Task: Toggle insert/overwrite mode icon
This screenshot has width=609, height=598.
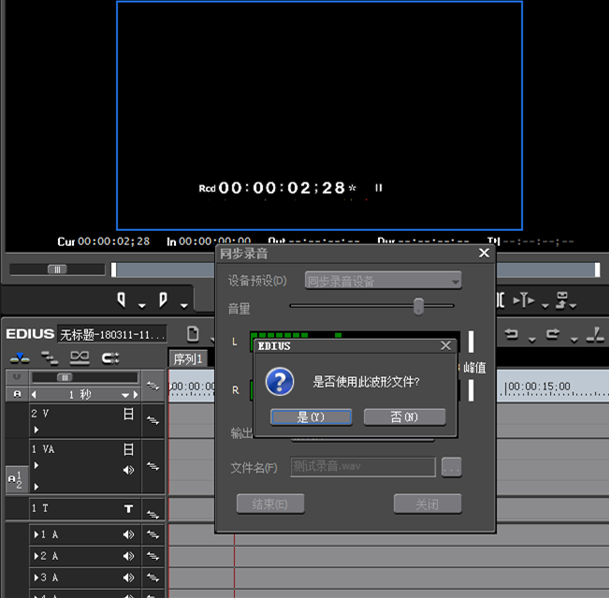Action: pos(20,358)
